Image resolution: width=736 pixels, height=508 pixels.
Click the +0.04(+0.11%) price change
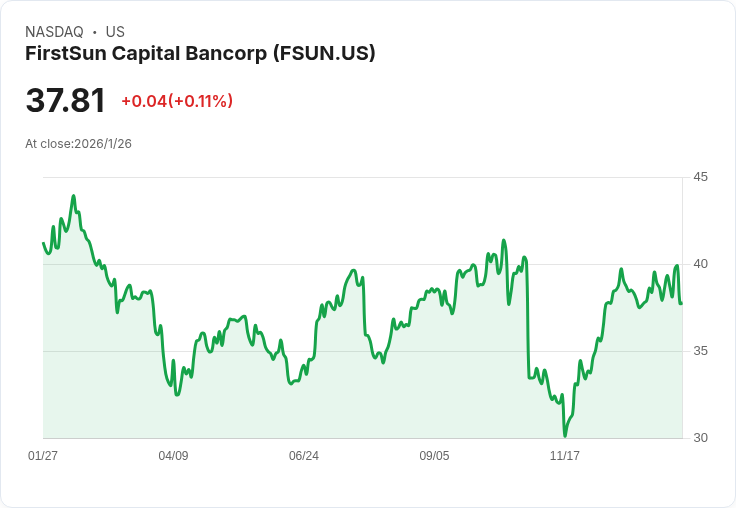(177, 101)
